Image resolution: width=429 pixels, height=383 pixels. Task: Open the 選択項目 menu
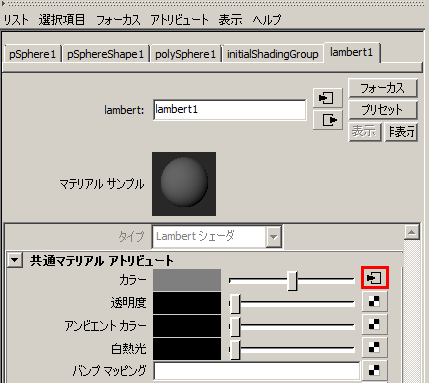pyautogui.click(x=62, y=20)
